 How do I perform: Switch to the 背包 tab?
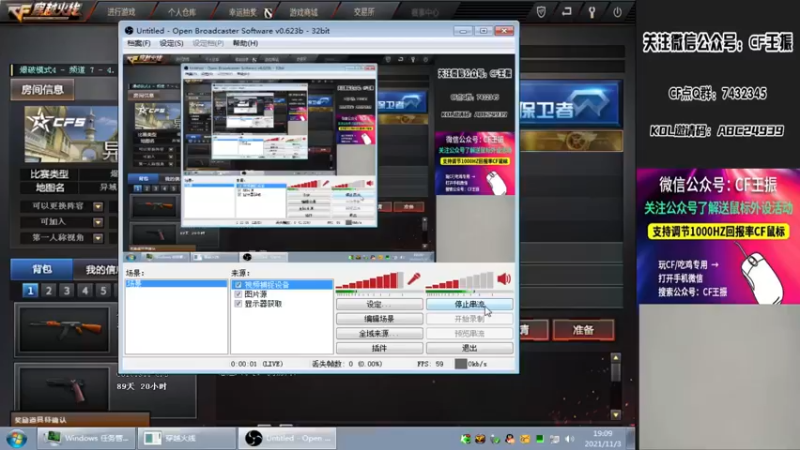42,269
